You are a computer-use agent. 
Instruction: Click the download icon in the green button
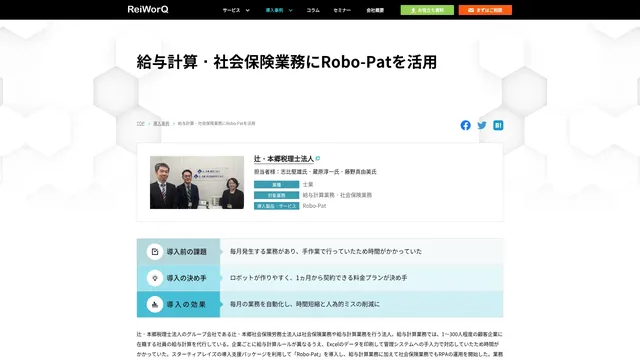point(413,10)
